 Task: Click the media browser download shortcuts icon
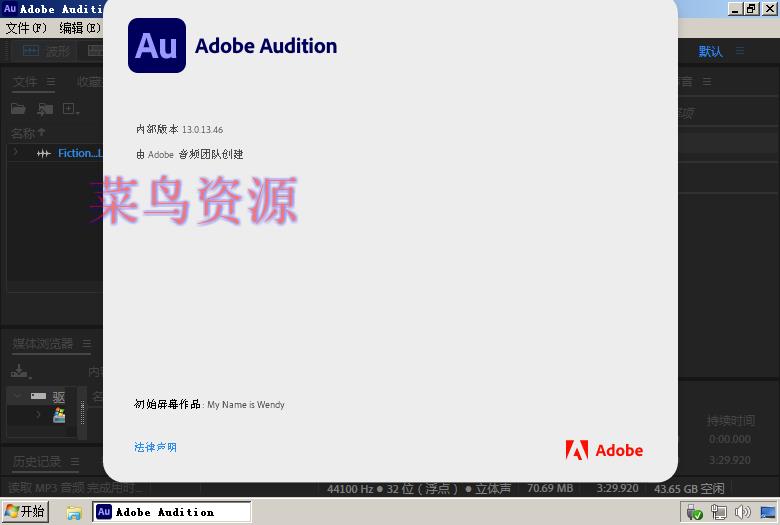(x=20, y=371)
